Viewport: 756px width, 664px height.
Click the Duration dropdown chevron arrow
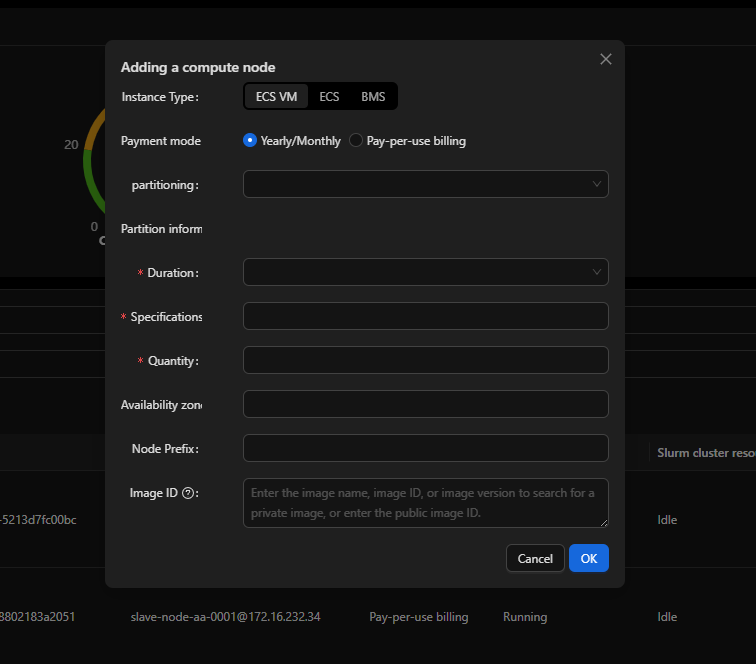tap(596, 272)
